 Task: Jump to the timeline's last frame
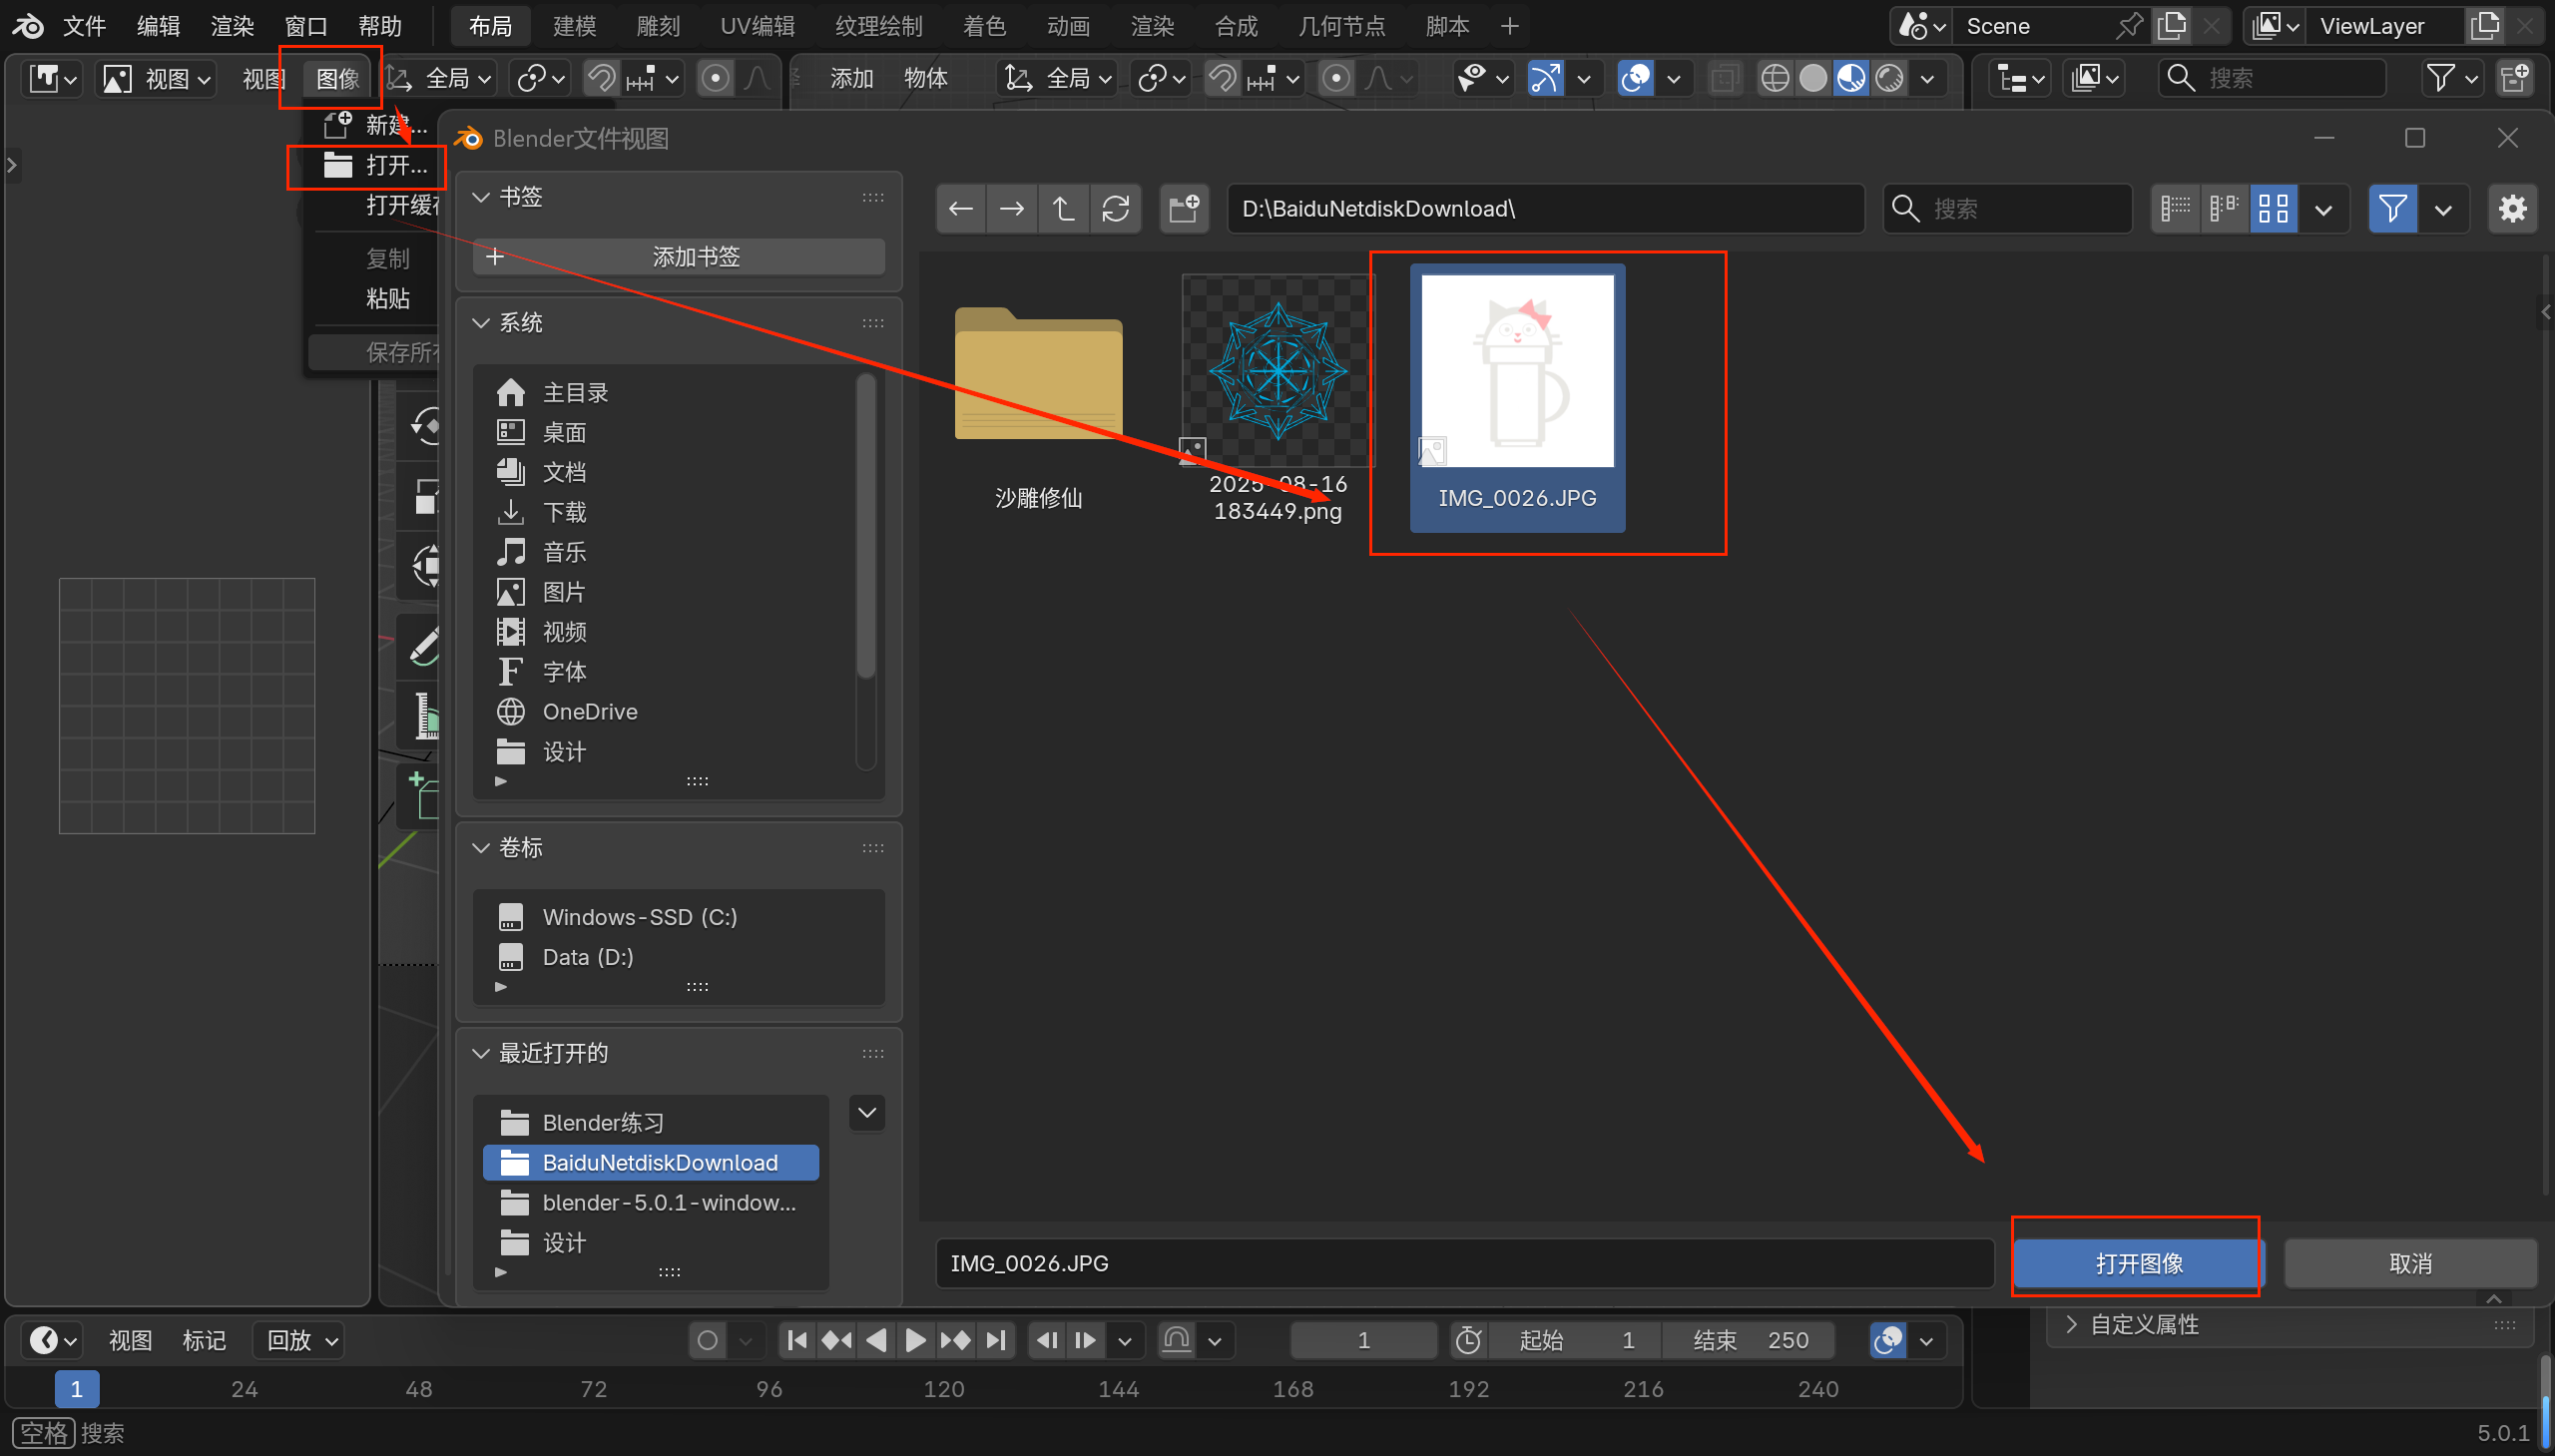(x=995, y=1340)
